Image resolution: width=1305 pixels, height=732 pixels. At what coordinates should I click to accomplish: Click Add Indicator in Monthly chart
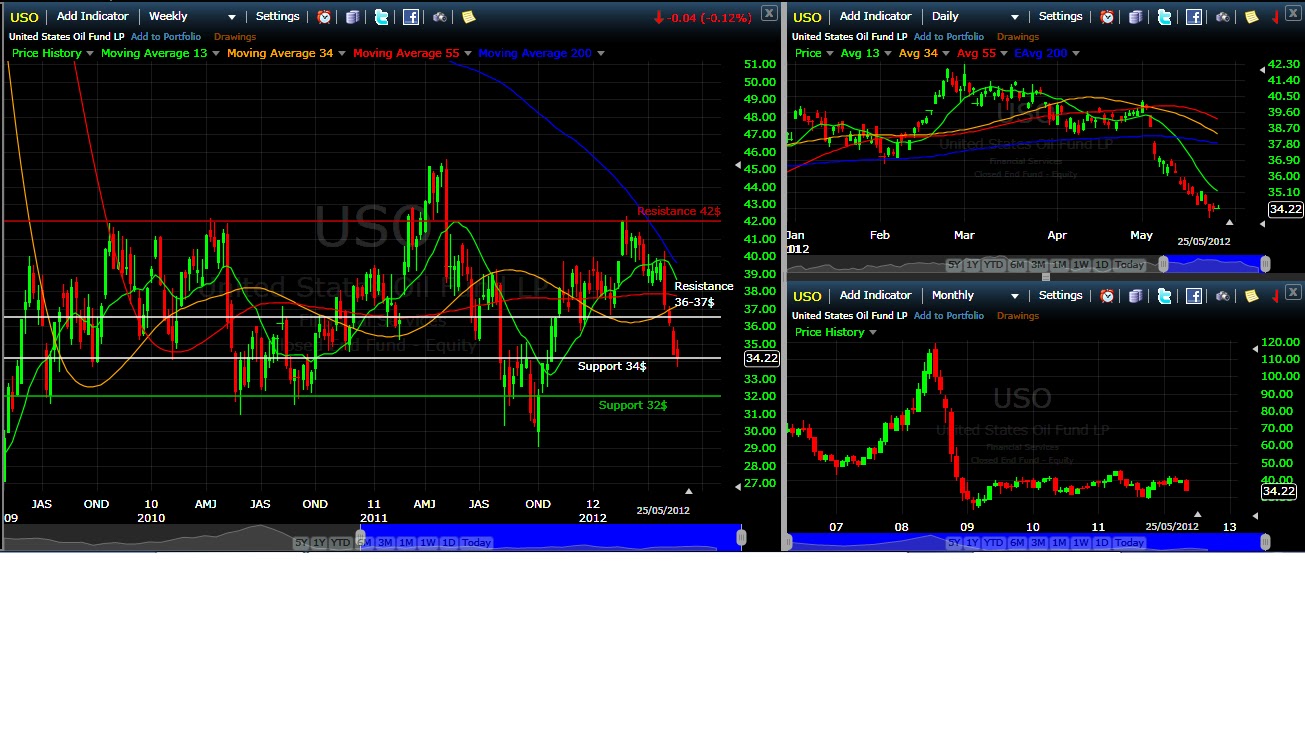(875, 296)
